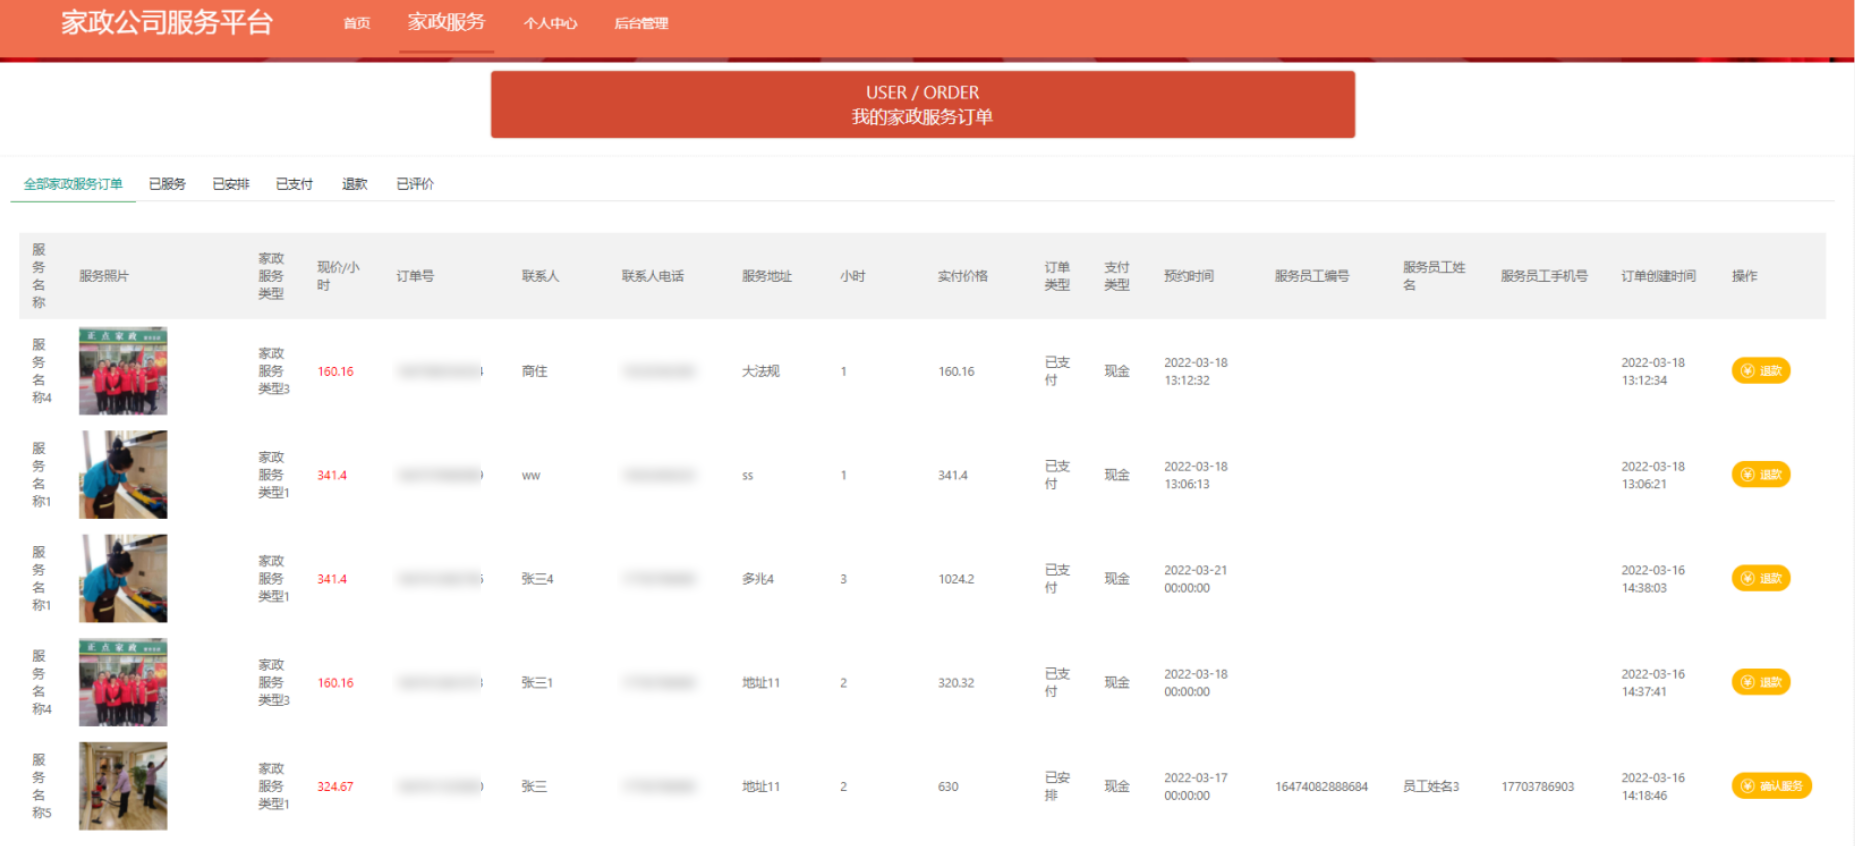Click the 联系人 column header

click(540, 276)
